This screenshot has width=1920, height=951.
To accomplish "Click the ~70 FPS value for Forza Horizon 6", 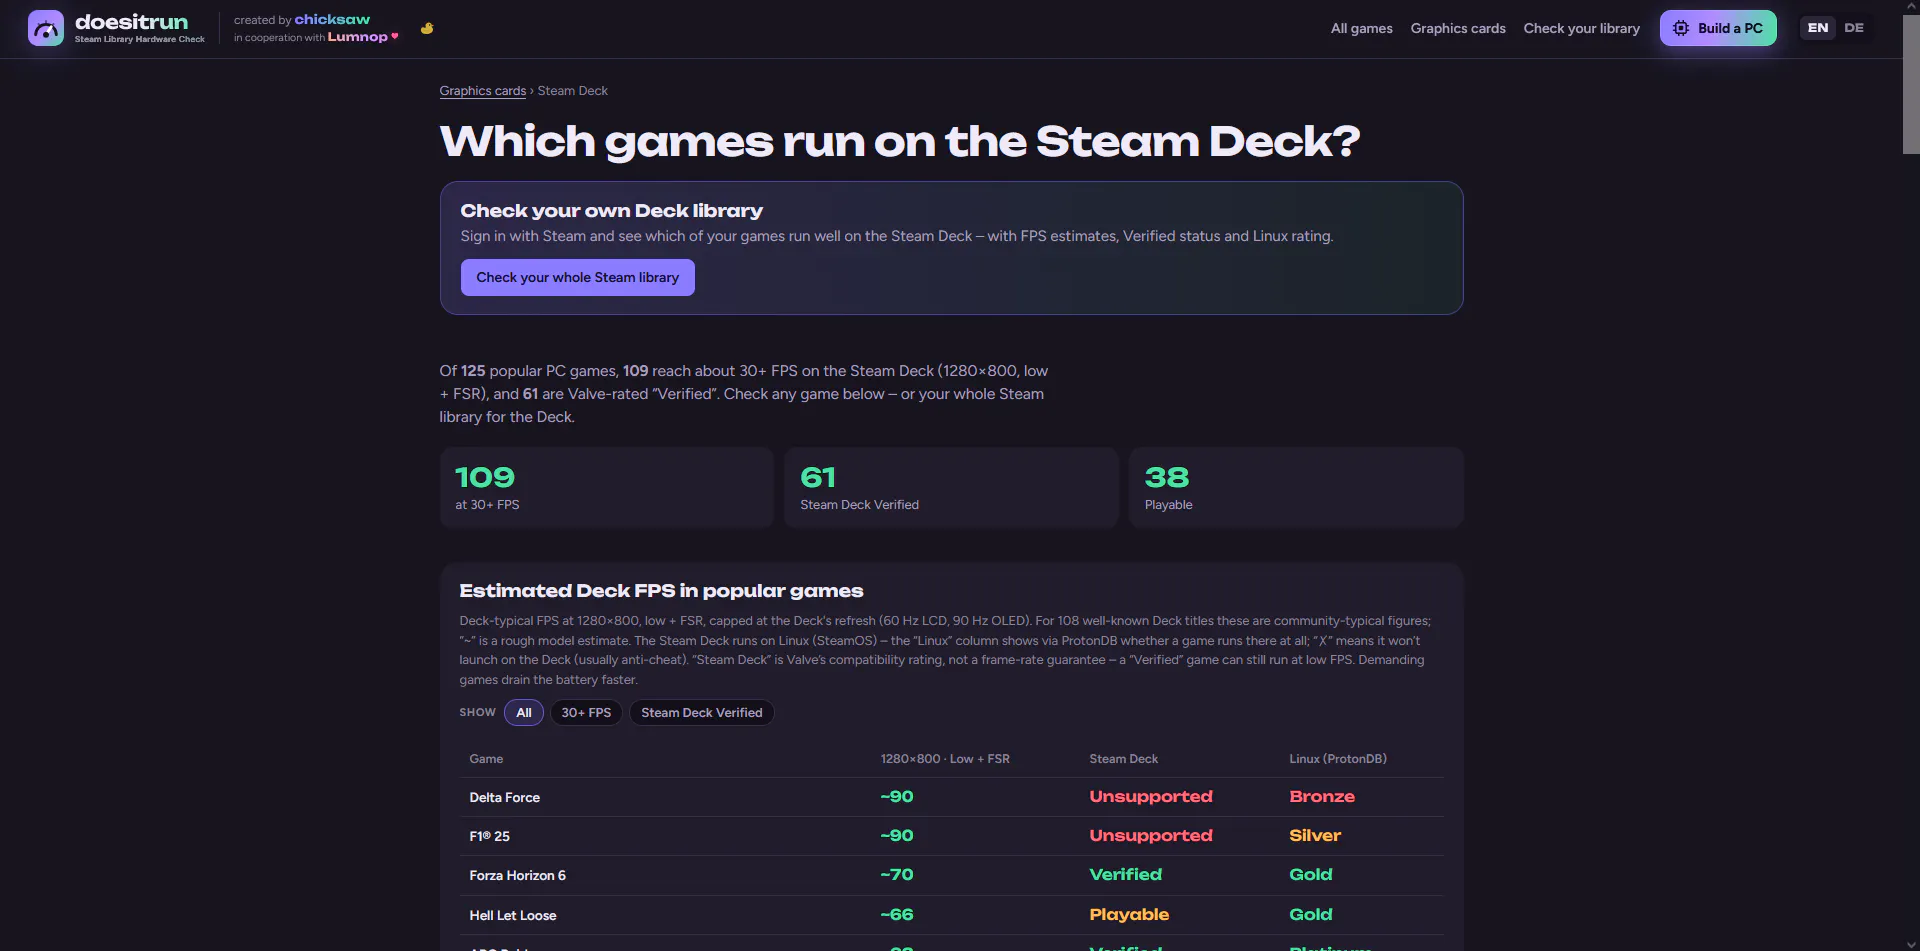I will [897, 875].
